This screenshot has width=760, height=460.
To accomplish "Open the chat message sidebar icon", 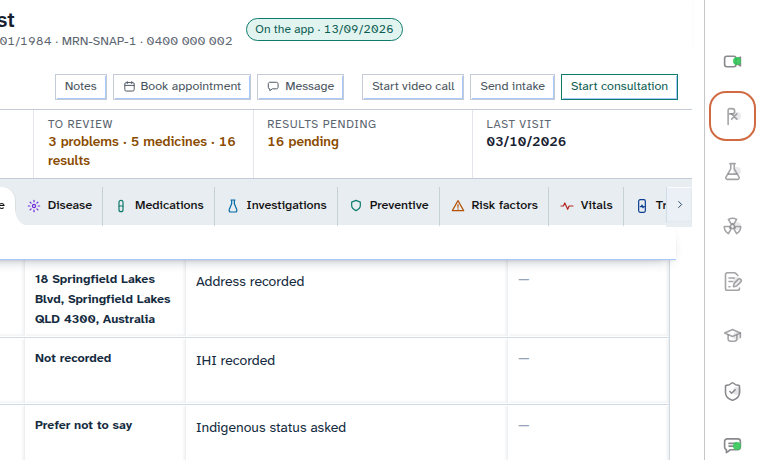I will point(732,445).
